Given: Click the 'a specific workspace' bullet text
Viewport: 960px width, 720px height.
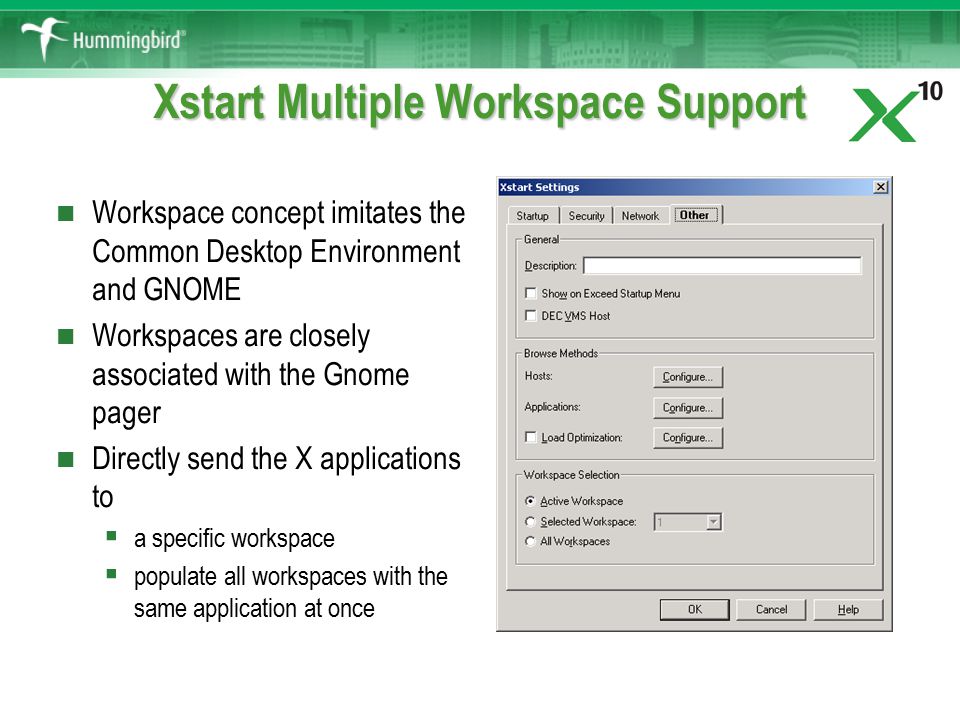Looking at the screenshot, I should [x=234, y=539].
